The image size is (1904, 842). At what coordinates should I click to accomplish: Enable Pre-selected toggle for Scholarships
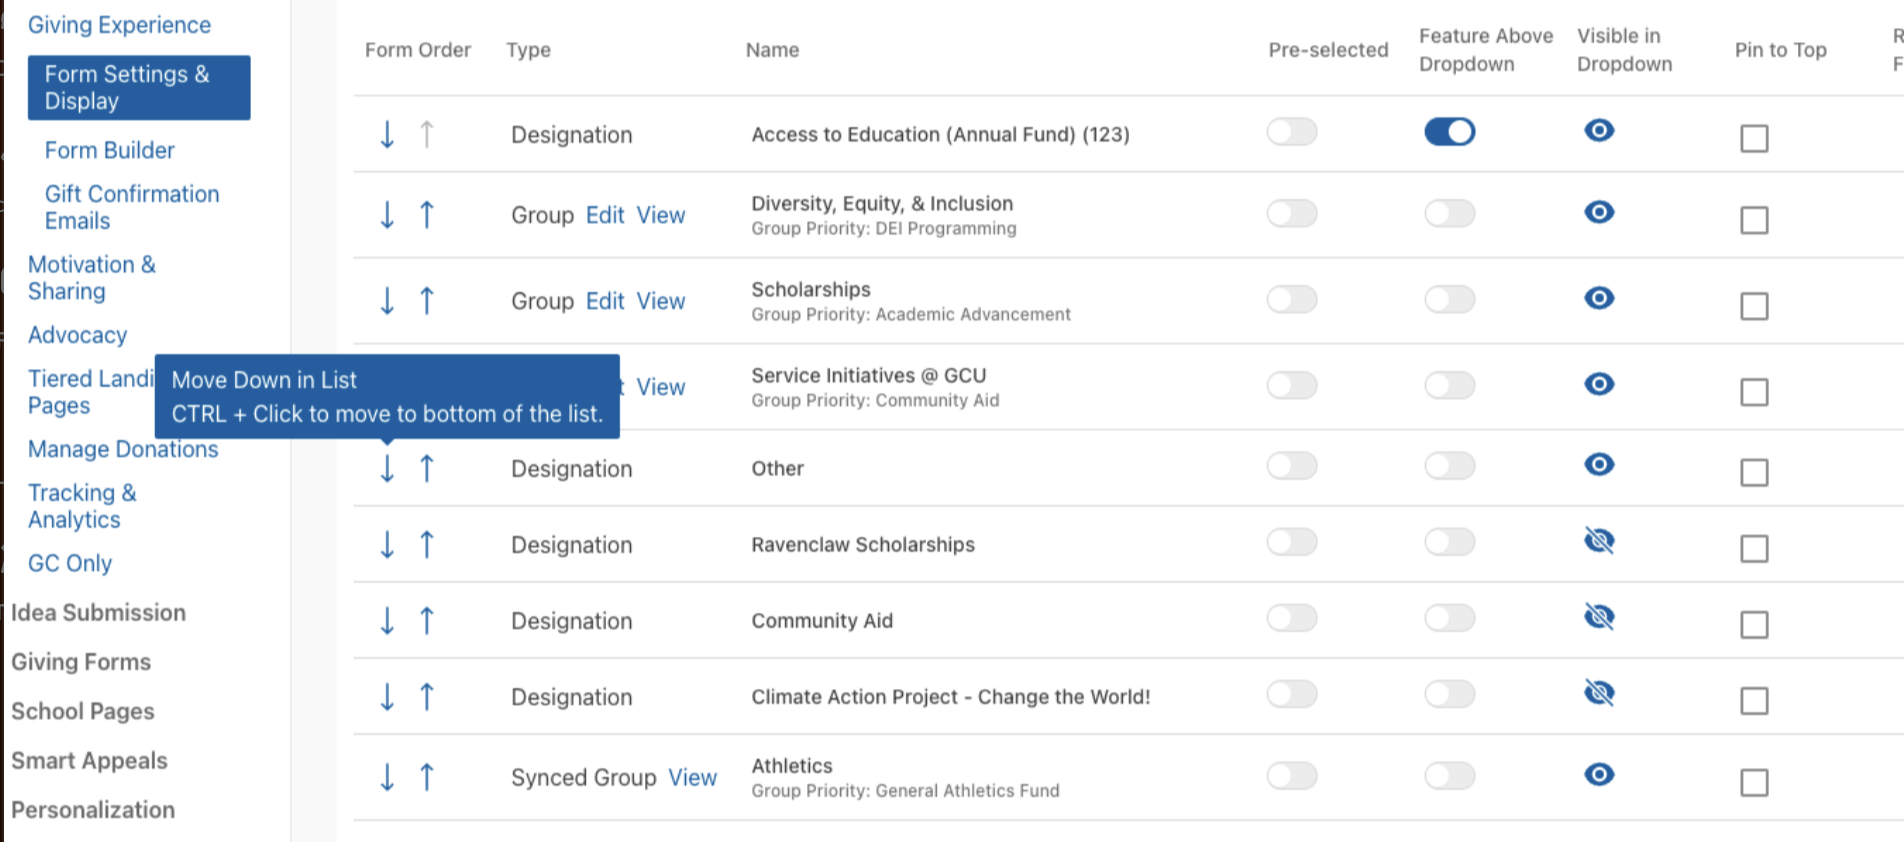[1292, 299]
